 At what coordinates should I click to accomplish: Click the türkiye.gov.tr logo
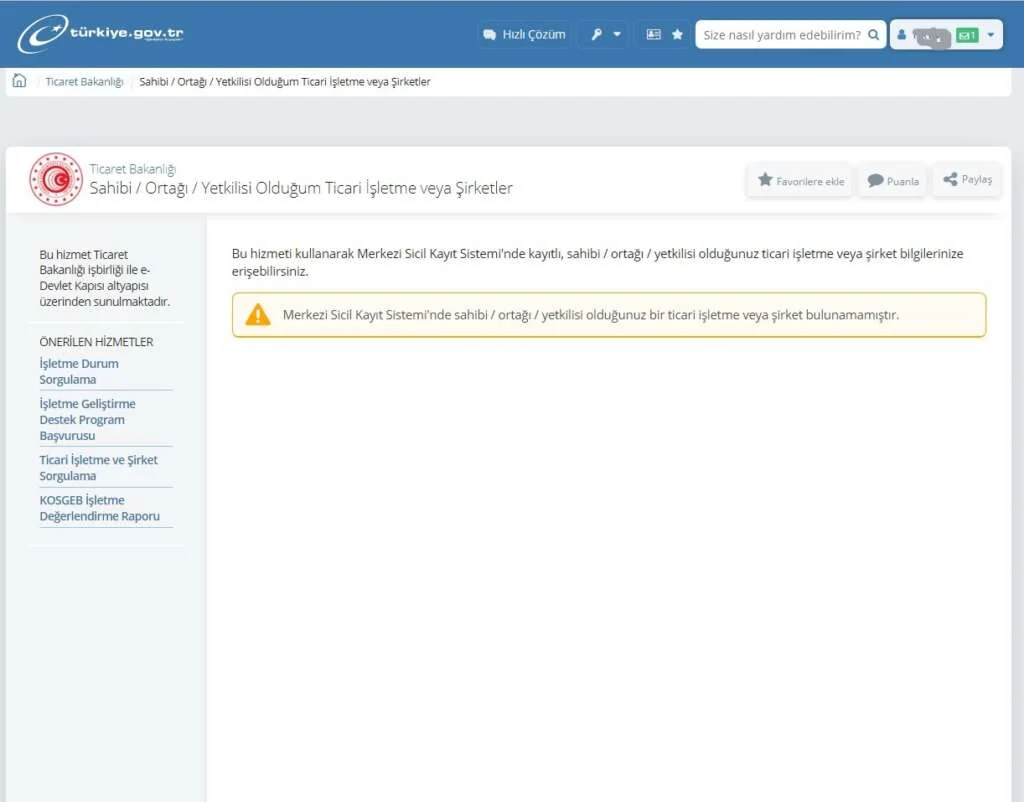100,34
